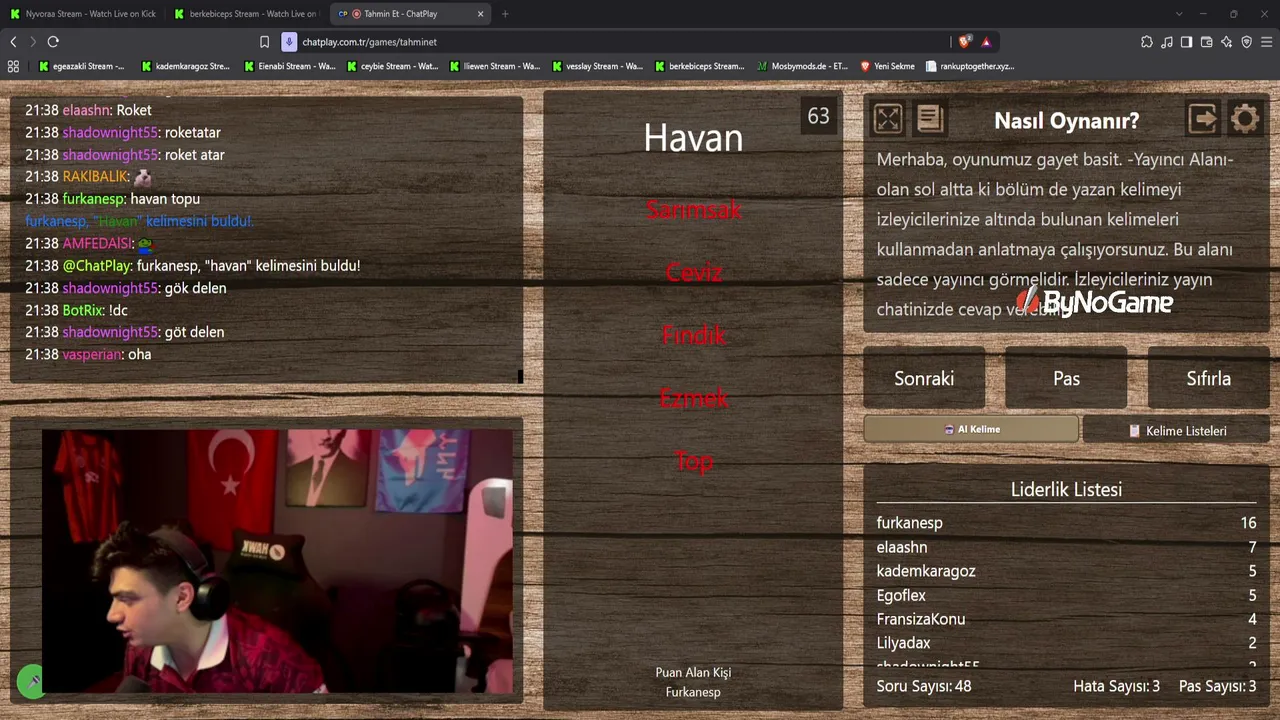Image resolution: width=1280 pixels, height=720 pixels.
Task: Click the forbidden word "Sarımsak"
Action: pos(693,210)
